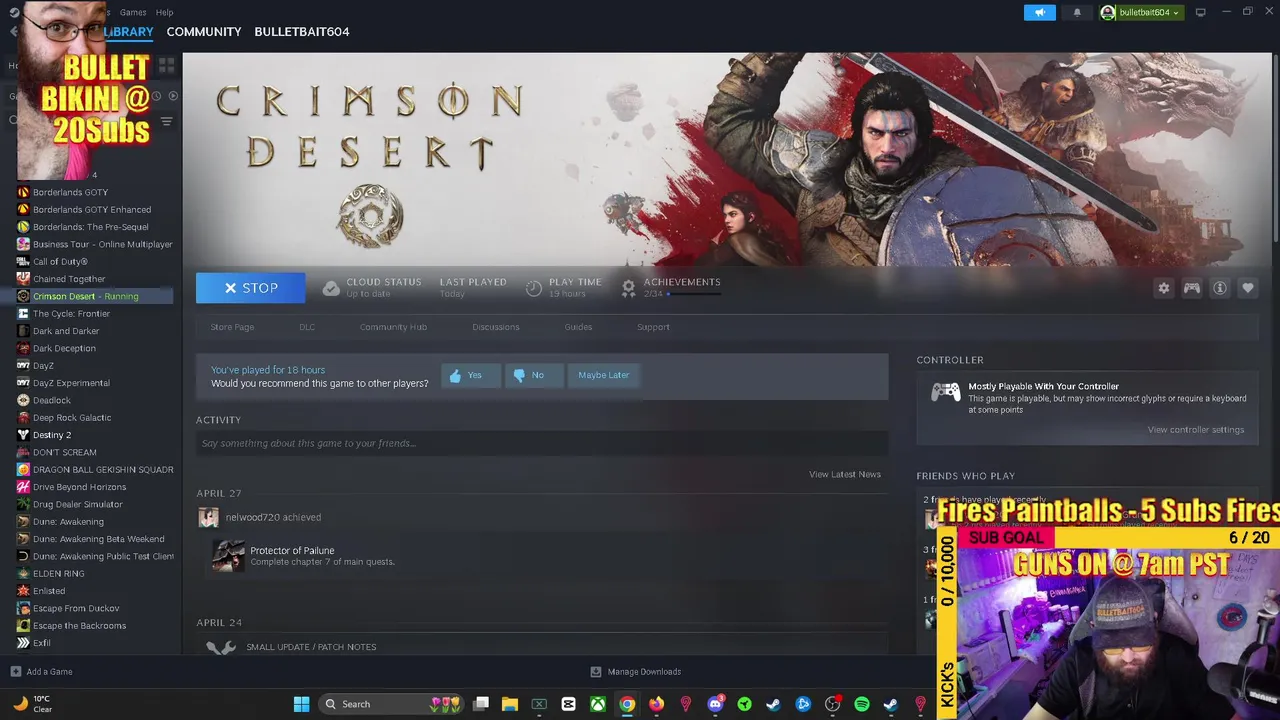Click the grid view icon in library sidebar
Image resolution: width=1280 pixels, height=720 pixels.
click(166, 65)
